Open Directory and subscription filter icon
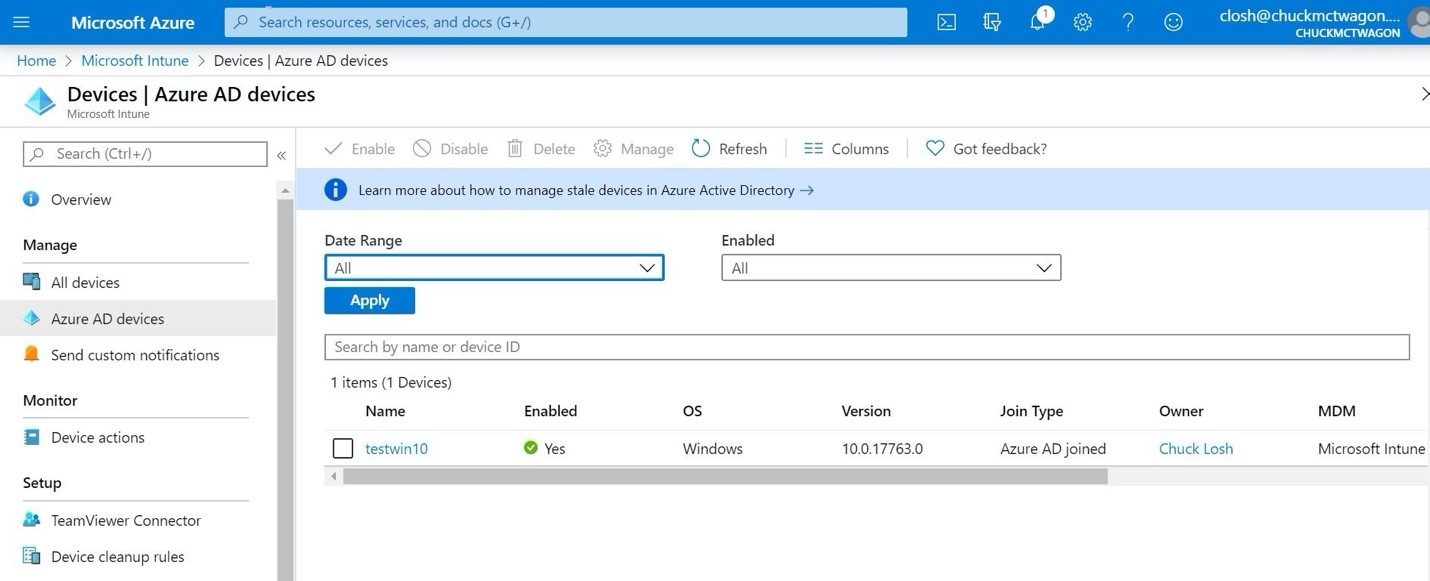The image size is (1430, 581). [x=992, y=22]
